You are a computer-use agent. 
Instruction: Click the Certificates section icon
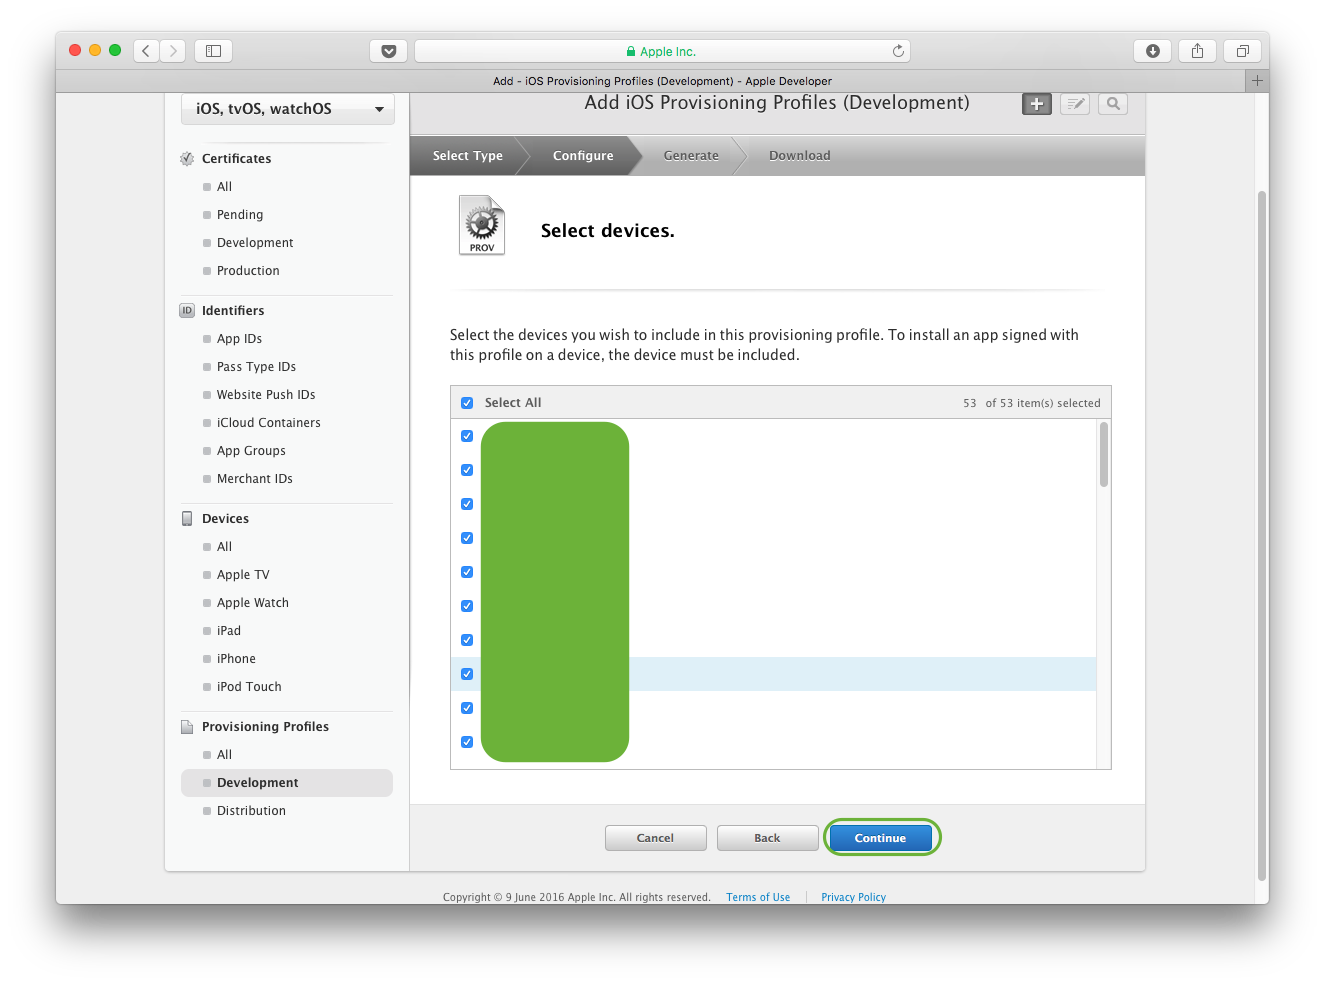pos(187,158)
